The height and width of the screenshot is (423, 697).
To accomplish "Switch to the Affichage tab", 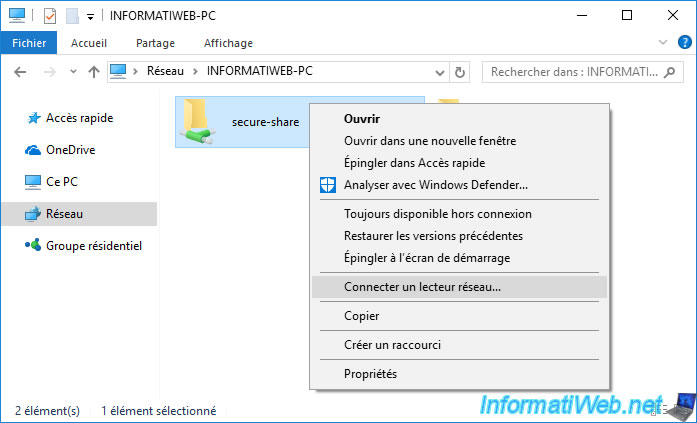I will point(228,43).
